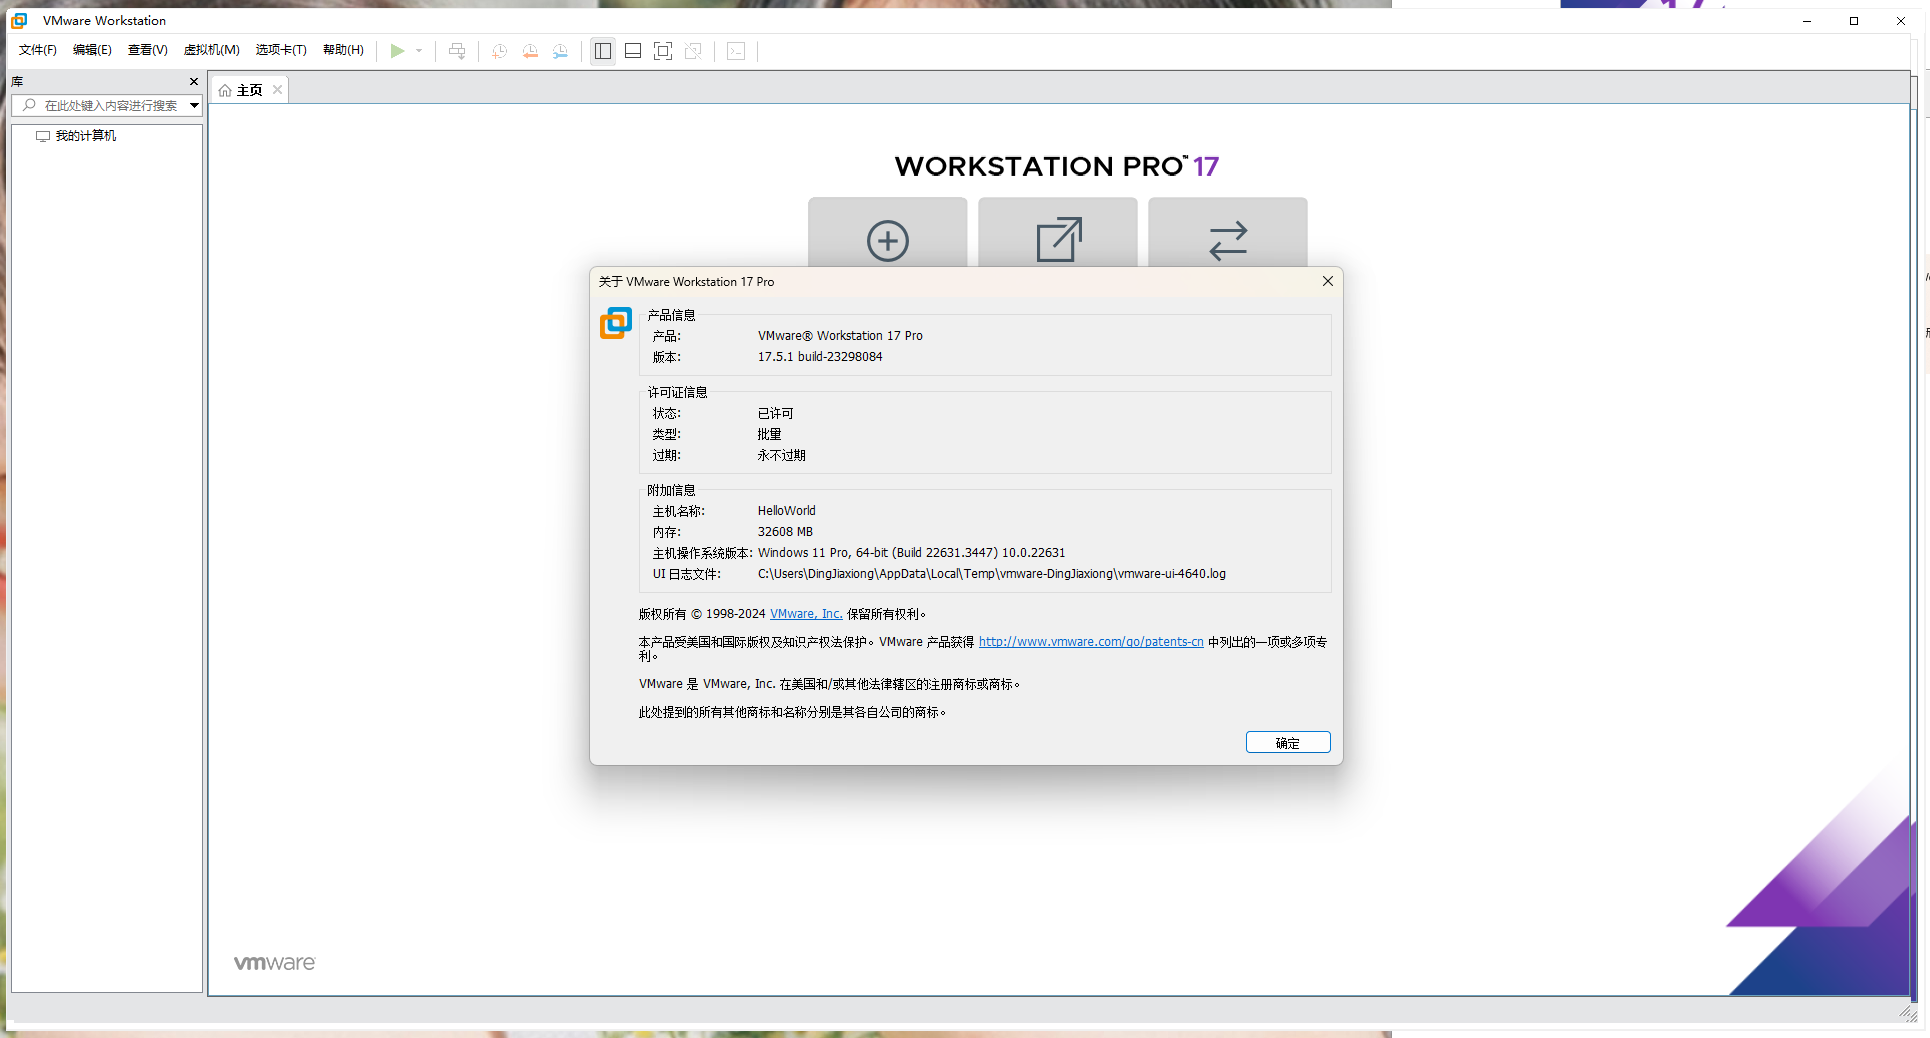The image size is (1930, 1038).
Task: Open the 帮助(H) menu
Action: coord(343,50)
